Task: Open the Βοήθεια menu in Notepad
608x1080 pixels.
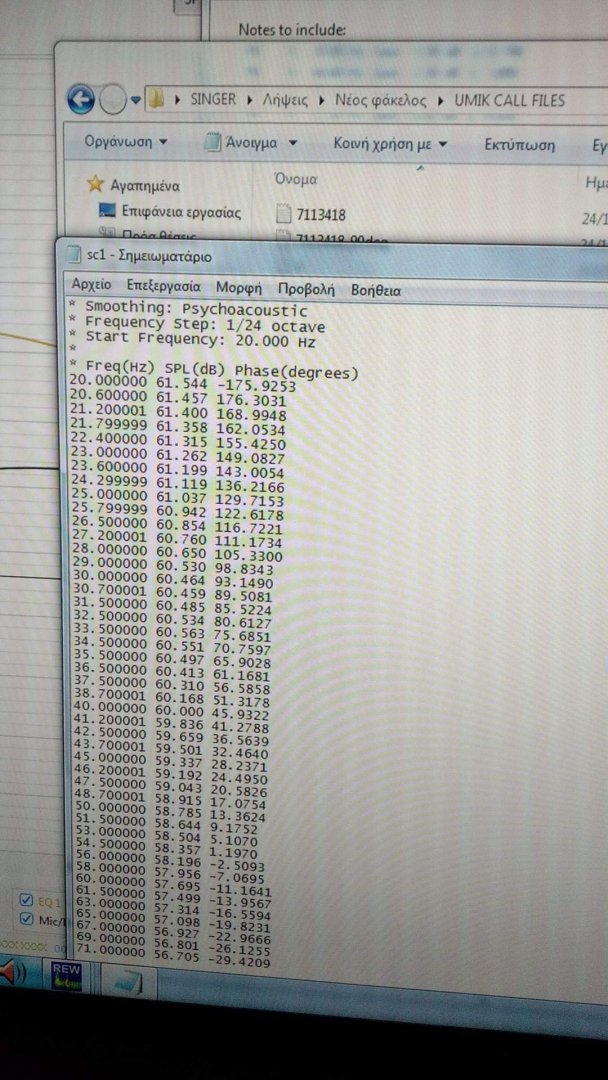Action: click(x=376, y=290)
